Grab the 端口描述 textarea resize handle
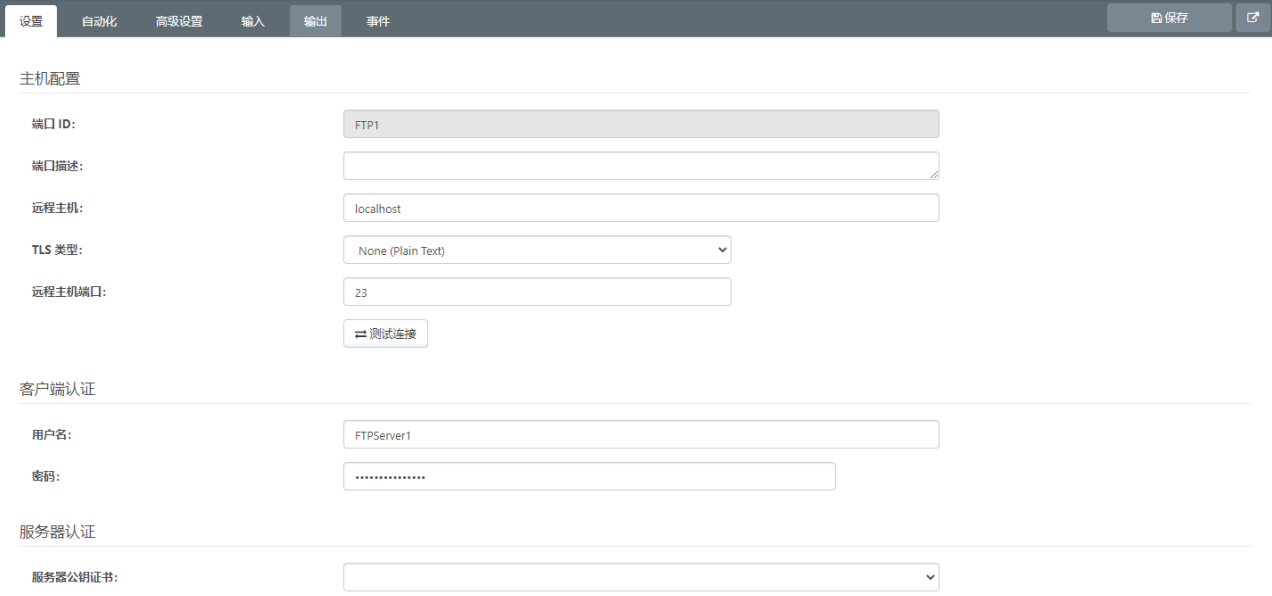Viewport: 1272px width, 596px height. pos(934,174)
